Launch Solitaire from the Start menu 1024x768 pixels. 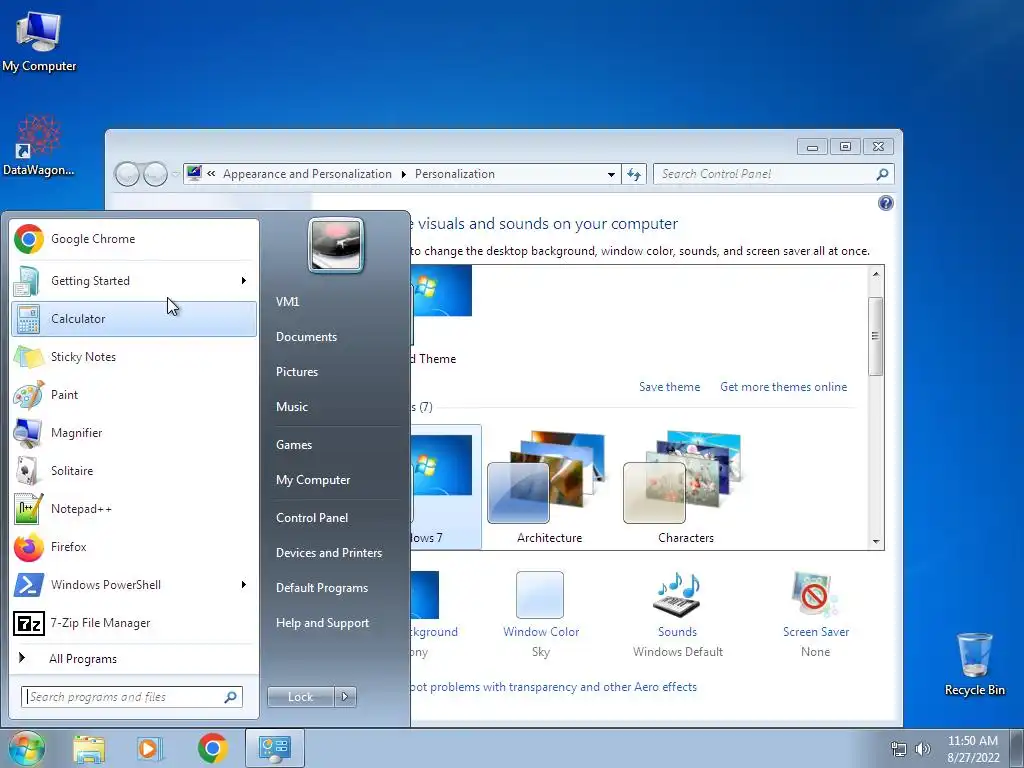[x=134, y=471]
